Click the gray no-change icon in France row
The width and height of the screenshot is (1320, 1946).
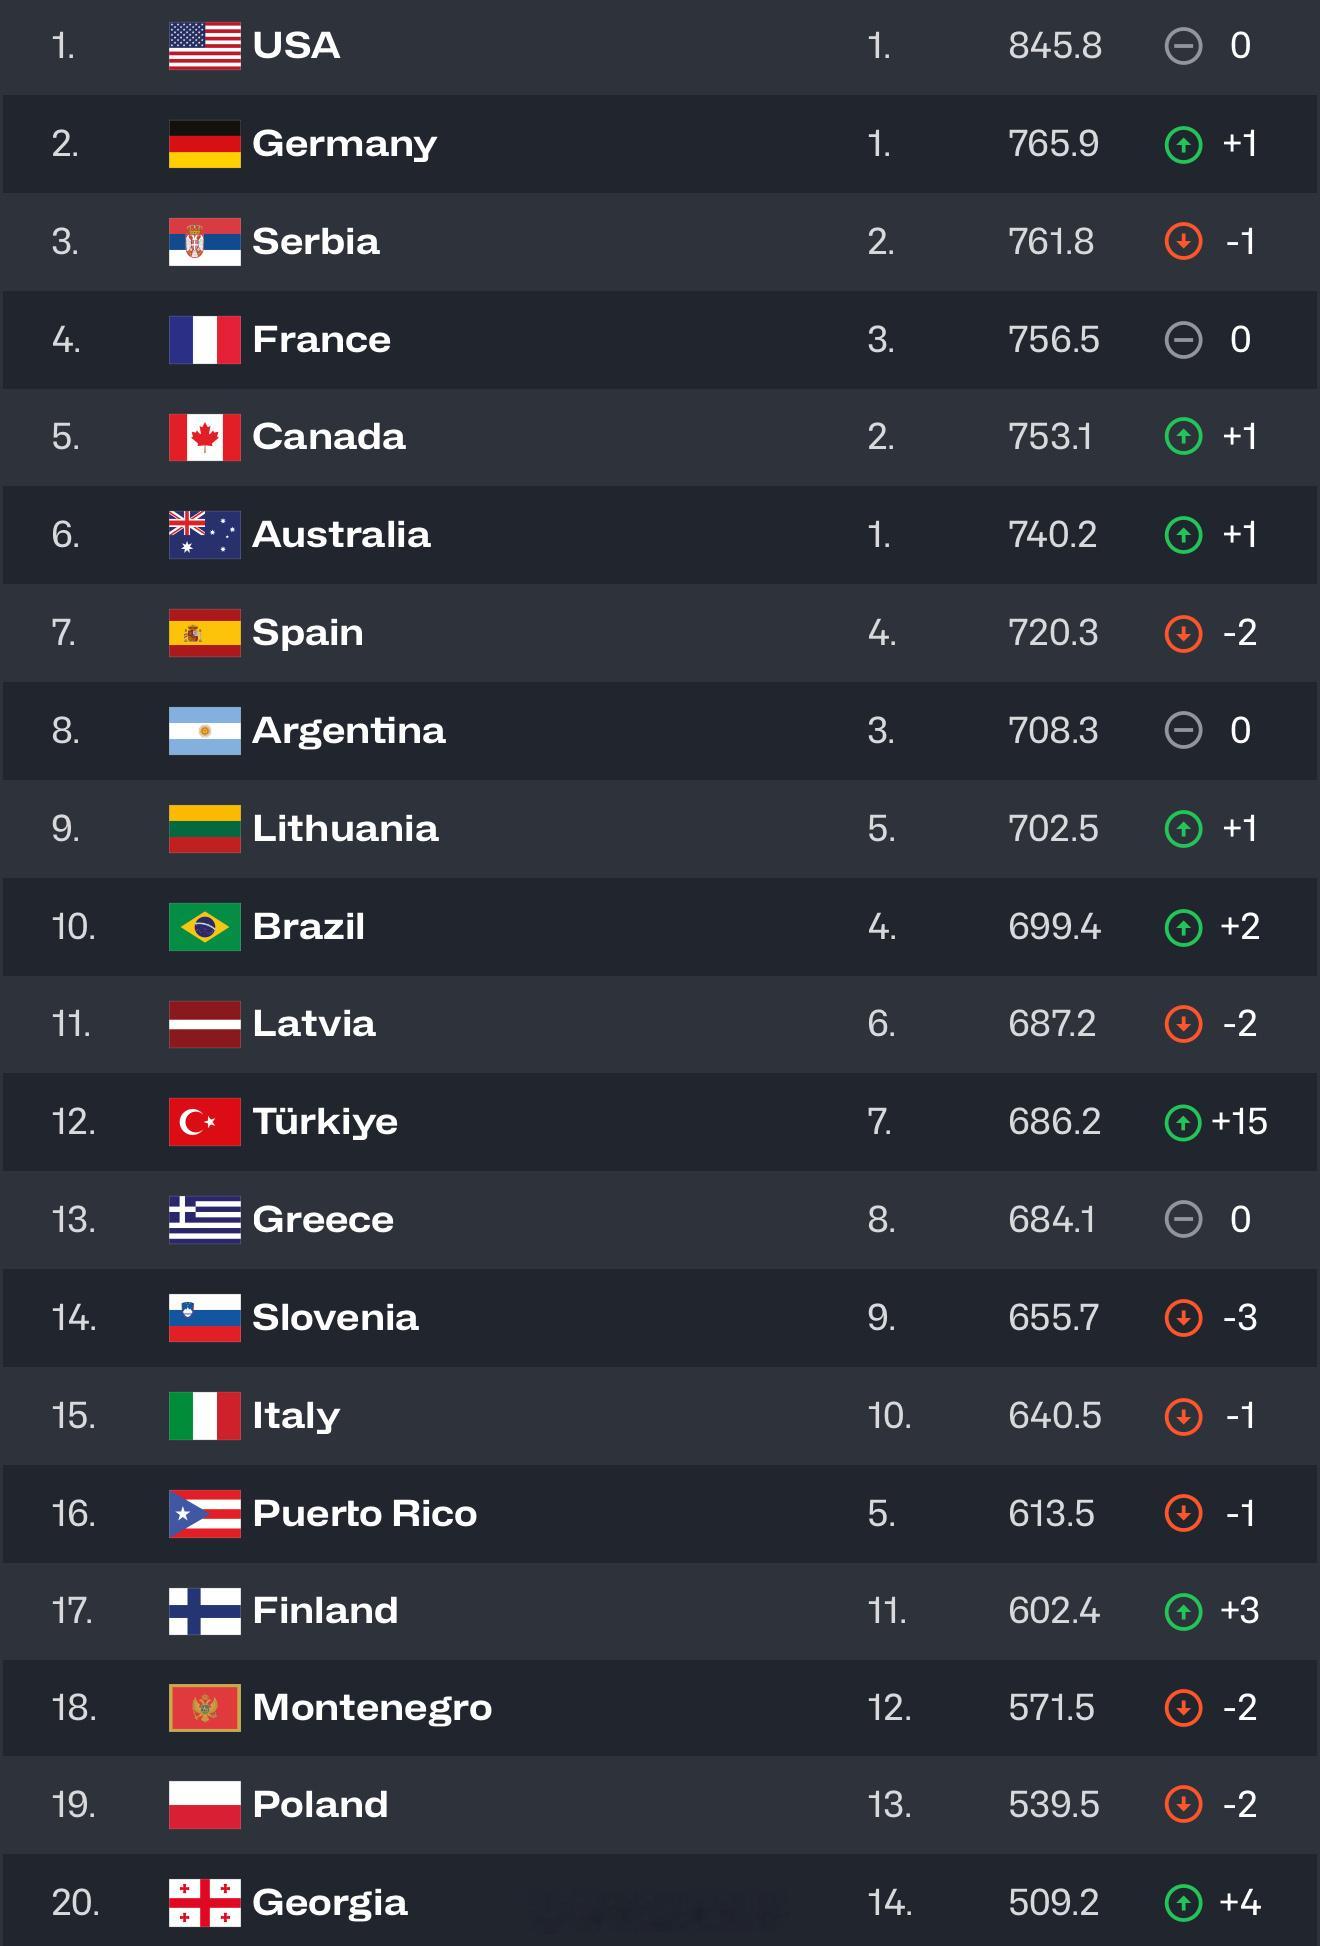(x=1183, y=340)
